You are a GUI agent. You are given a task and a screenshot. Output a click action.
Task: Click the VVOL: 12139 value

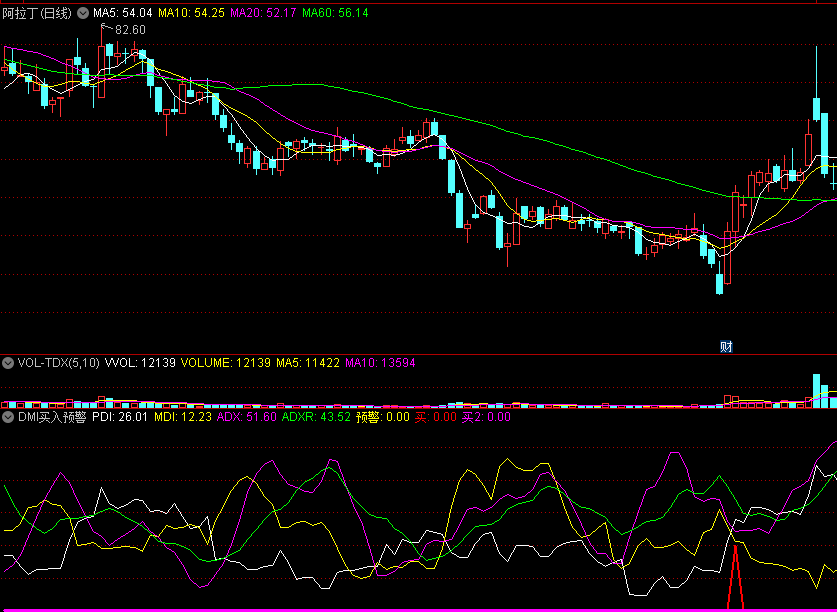(140, 363)
